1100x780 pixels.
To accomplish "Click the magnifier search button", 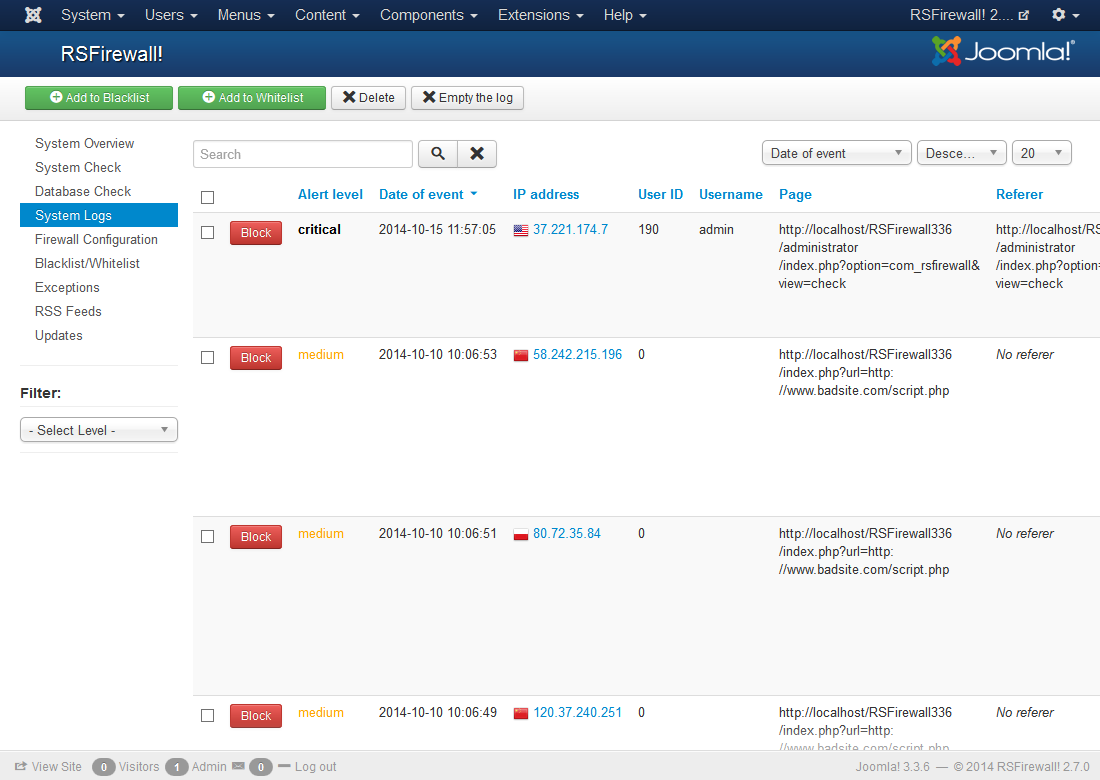I will (x=438, y=154).
